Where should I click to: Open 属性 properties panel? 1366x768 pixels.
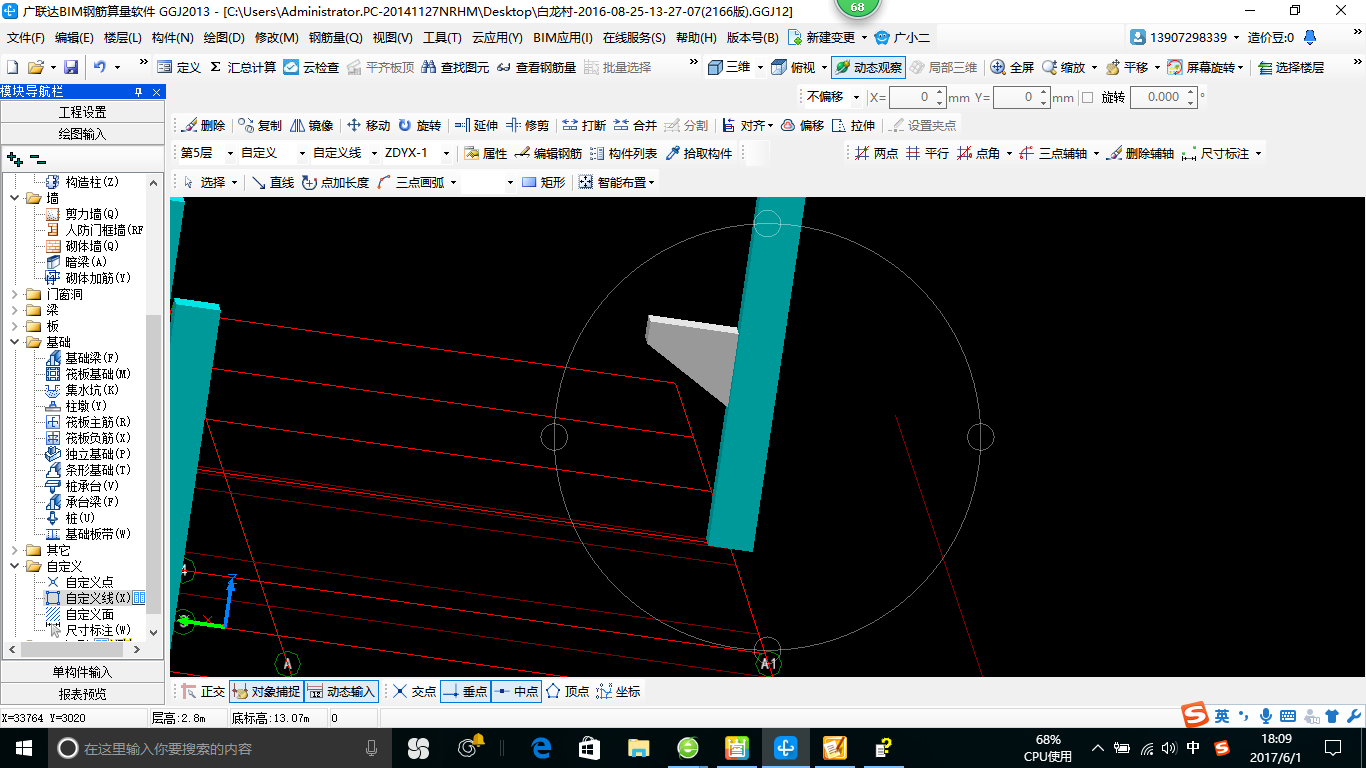(486, 153)
